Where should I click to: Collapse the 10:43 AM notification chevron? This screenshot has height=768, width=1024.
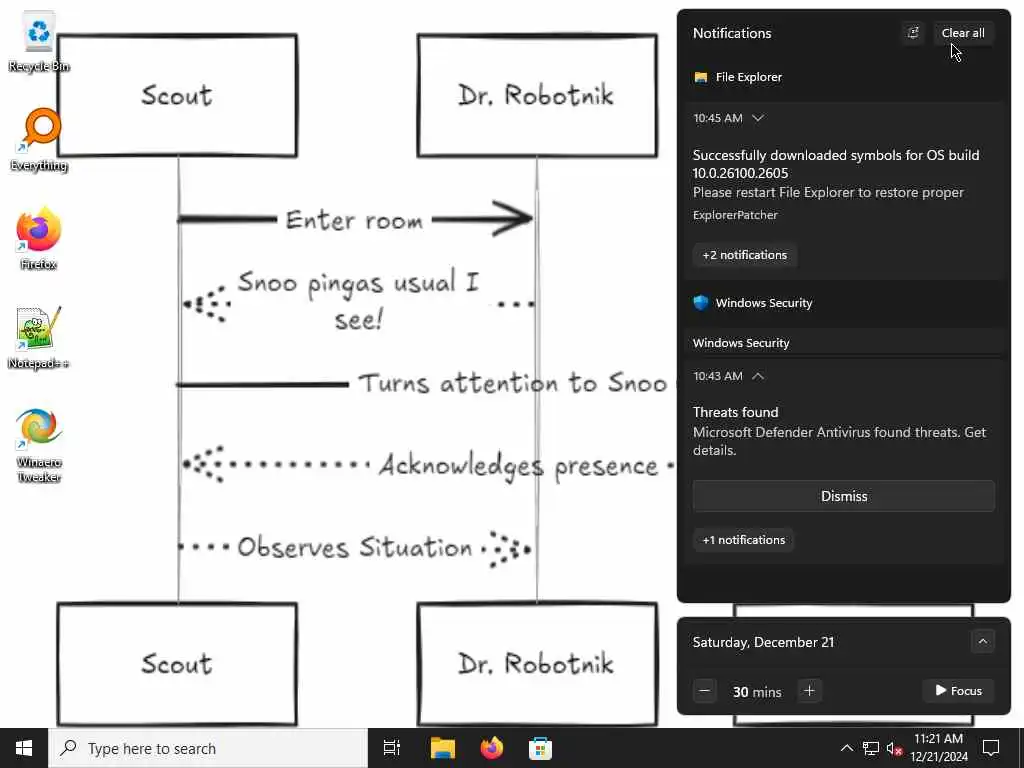(x=758, y=376)
